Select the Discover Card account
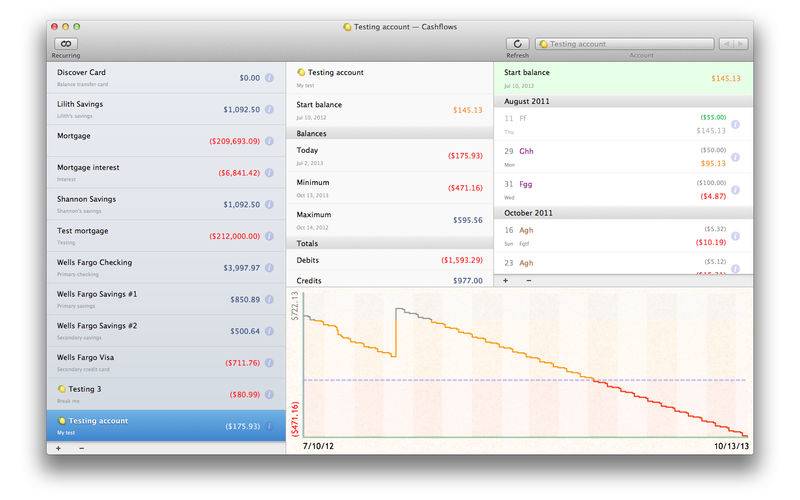Viewport: 800px width, 500px height. point(166,78)
